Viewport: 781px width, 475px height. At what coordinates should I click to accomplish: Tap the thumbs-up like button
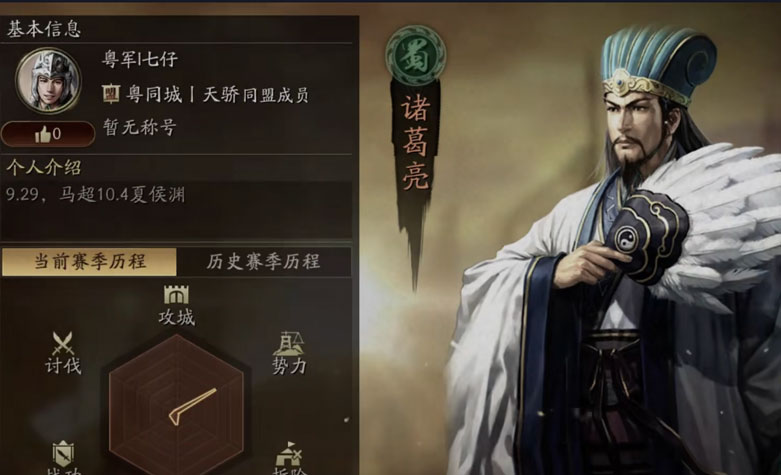tap(48, 133)
